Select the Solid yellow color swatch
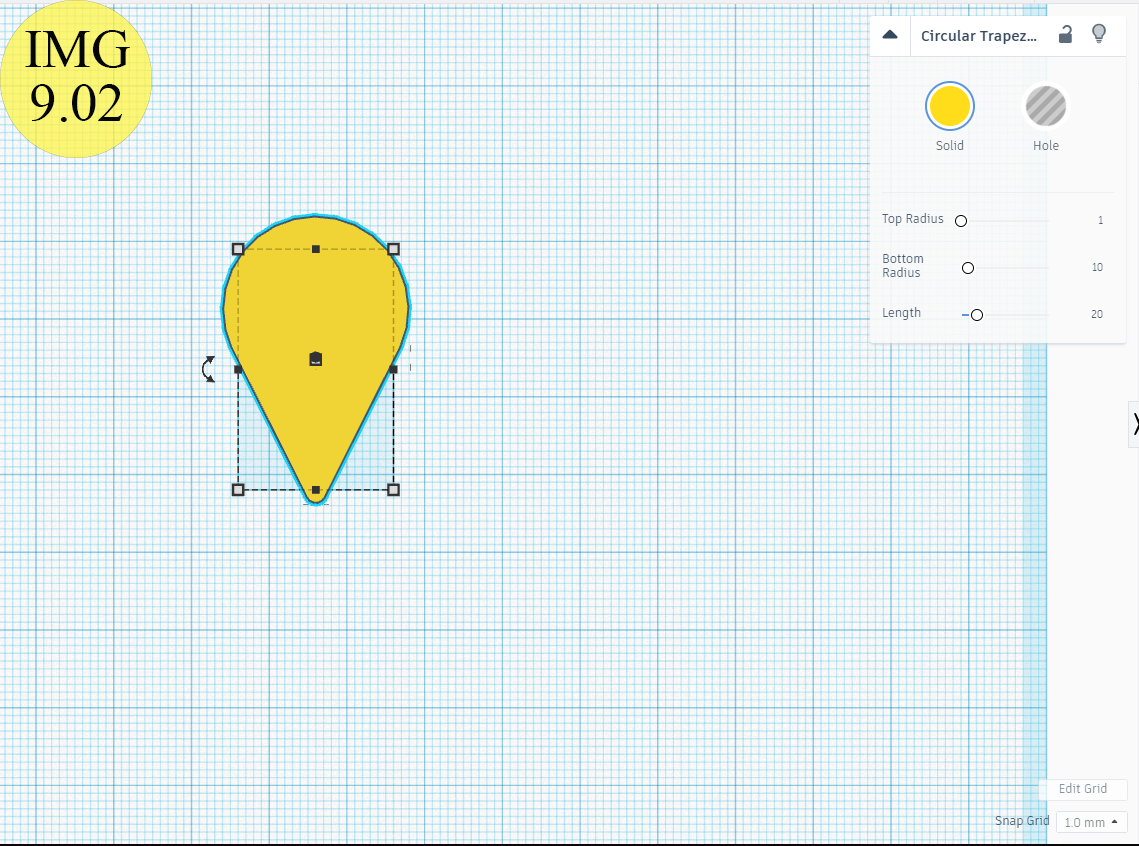The height and width of the screenshot is (846, 1139). pyautogui.click(x=949, y=106)
